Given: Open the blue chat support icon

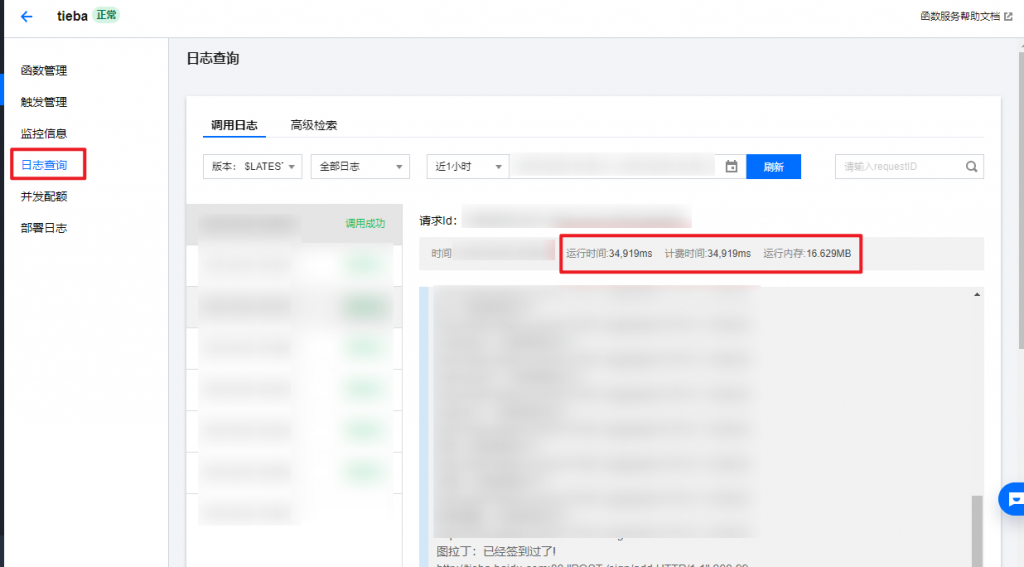Looking at the screenshot, I should [1014, 498].
